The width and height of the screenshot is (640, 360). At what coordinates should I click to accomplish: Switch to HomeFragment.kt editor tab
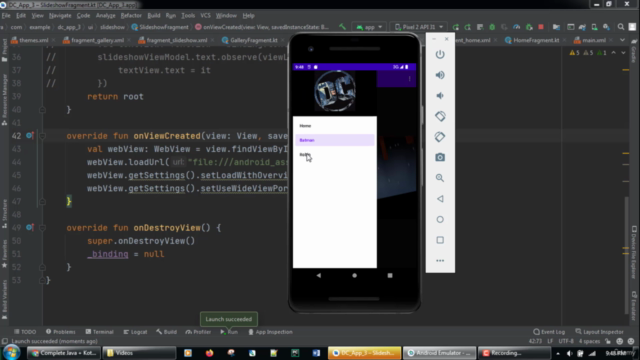coord(536,40)
